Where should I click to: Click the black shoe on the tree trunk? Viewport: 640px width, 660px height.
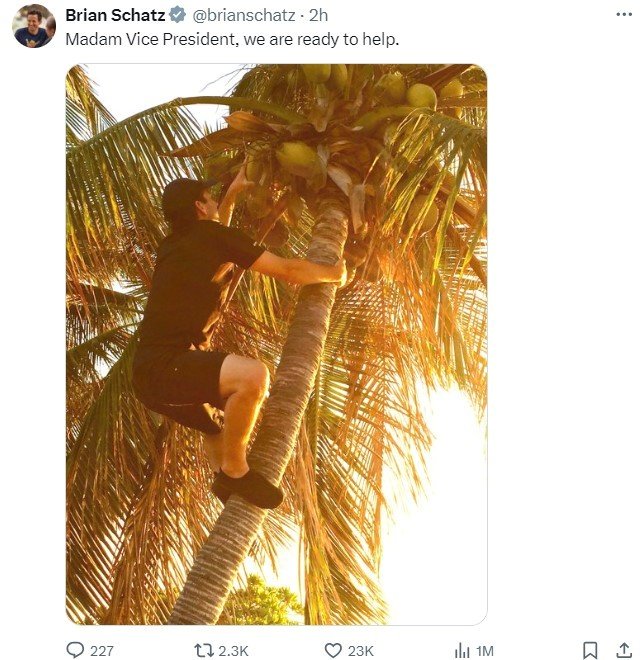point(248,487)
